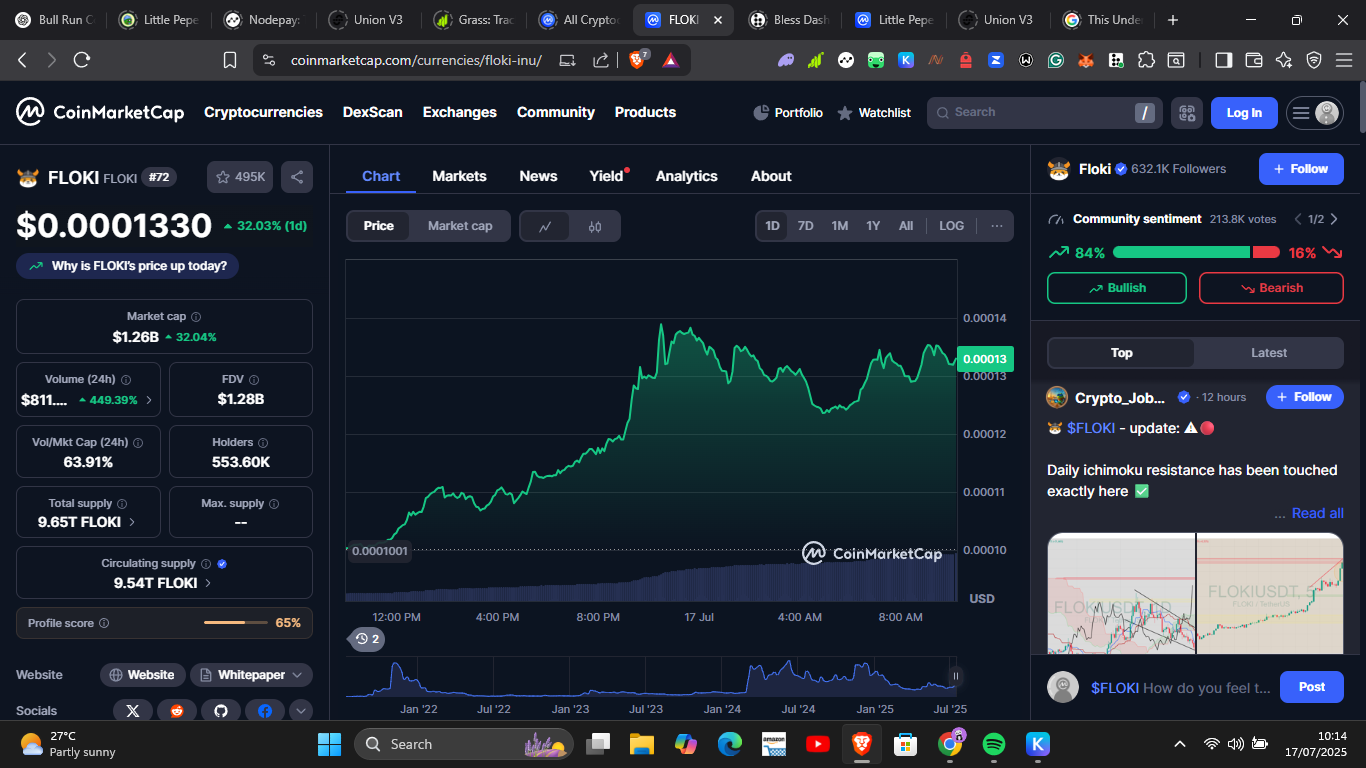Click the CoinMarketCap logo
Screen dimensions: 1366x768
[x=100, y=112]
